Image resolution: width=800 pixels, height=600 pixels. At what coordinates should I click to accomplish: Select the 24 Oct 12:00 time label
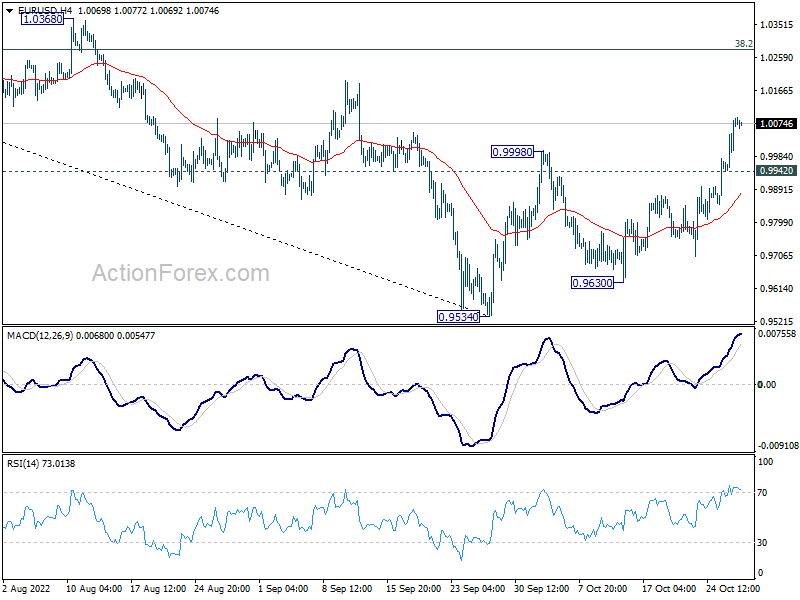(x=733, y=589)
